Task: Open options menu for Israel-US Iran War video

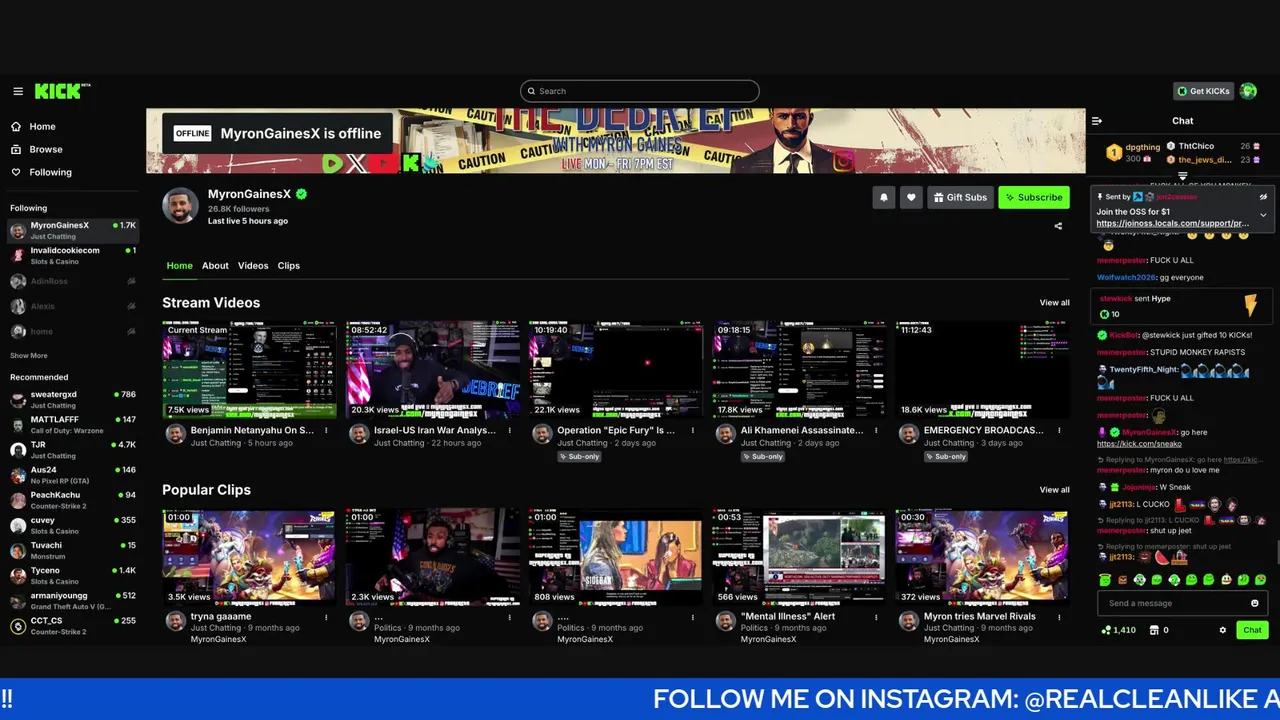Action: 509,431
